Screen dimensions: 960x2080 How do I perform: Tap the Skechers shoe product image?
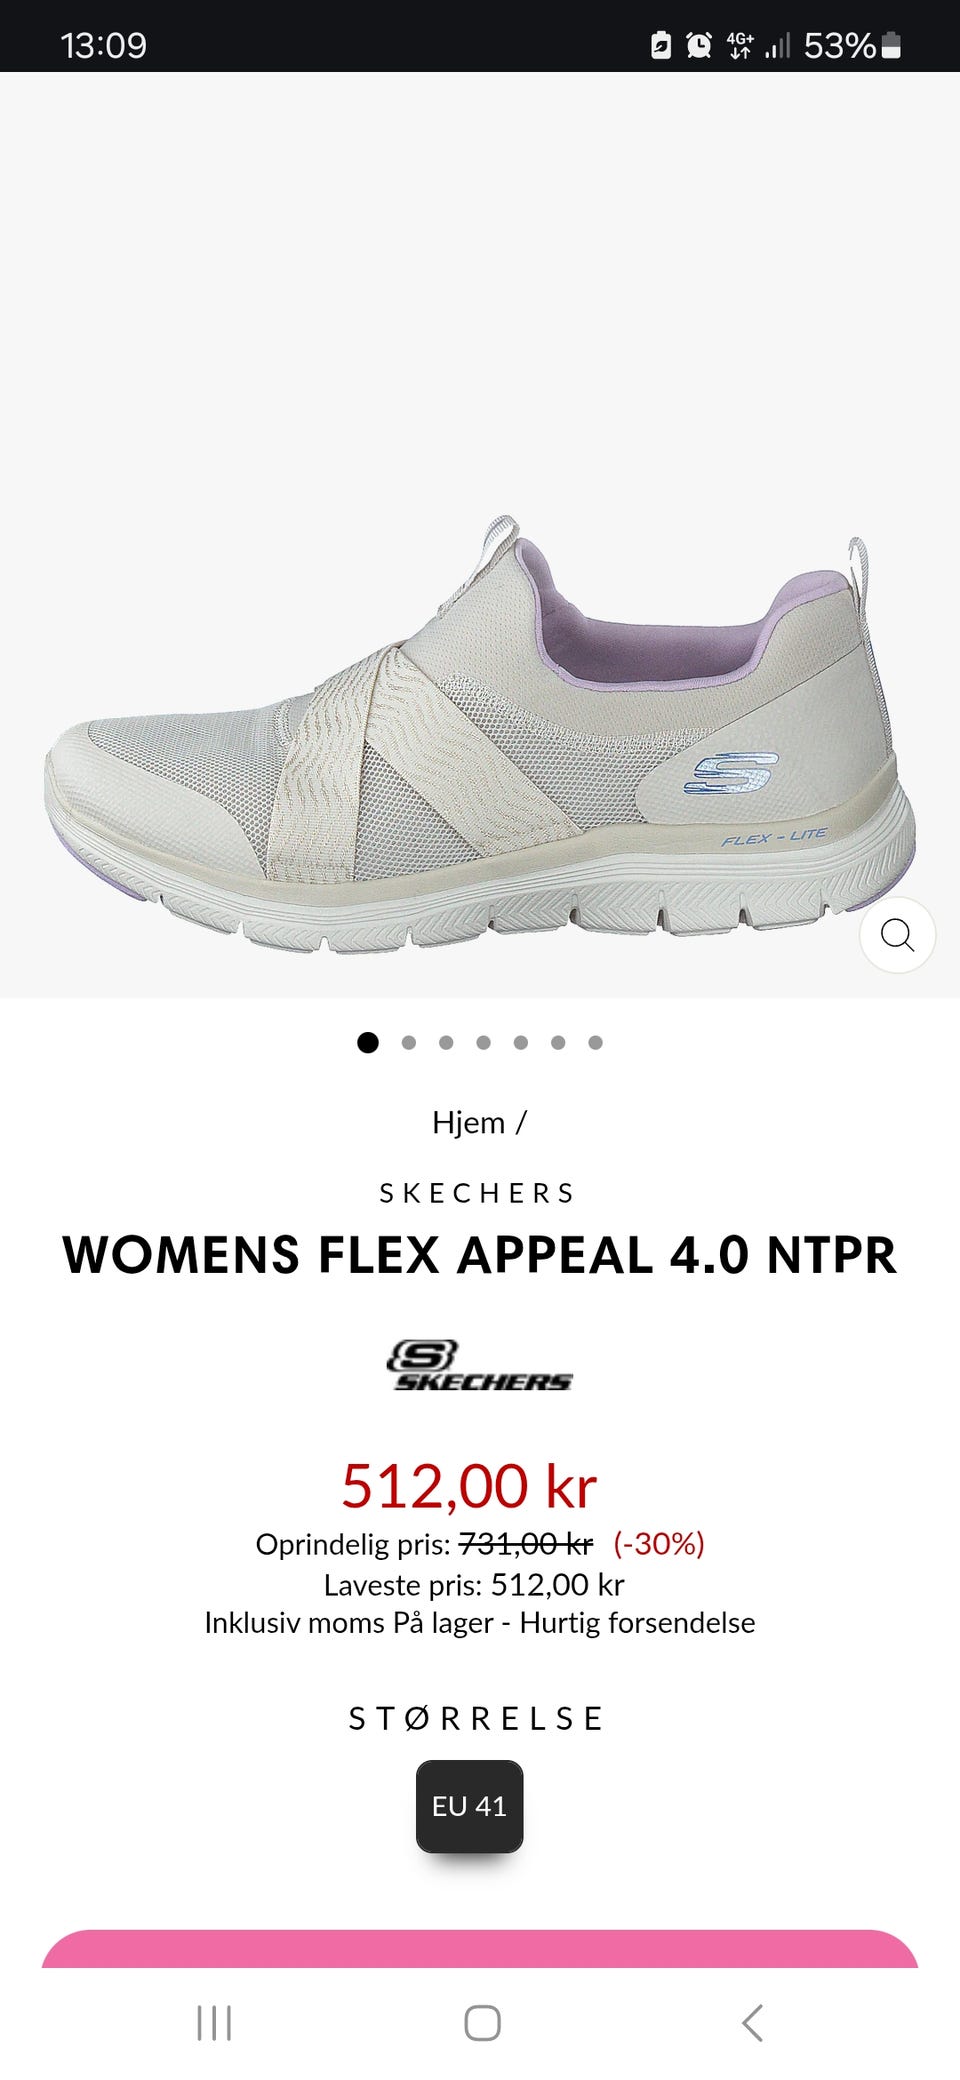(480, 735)
